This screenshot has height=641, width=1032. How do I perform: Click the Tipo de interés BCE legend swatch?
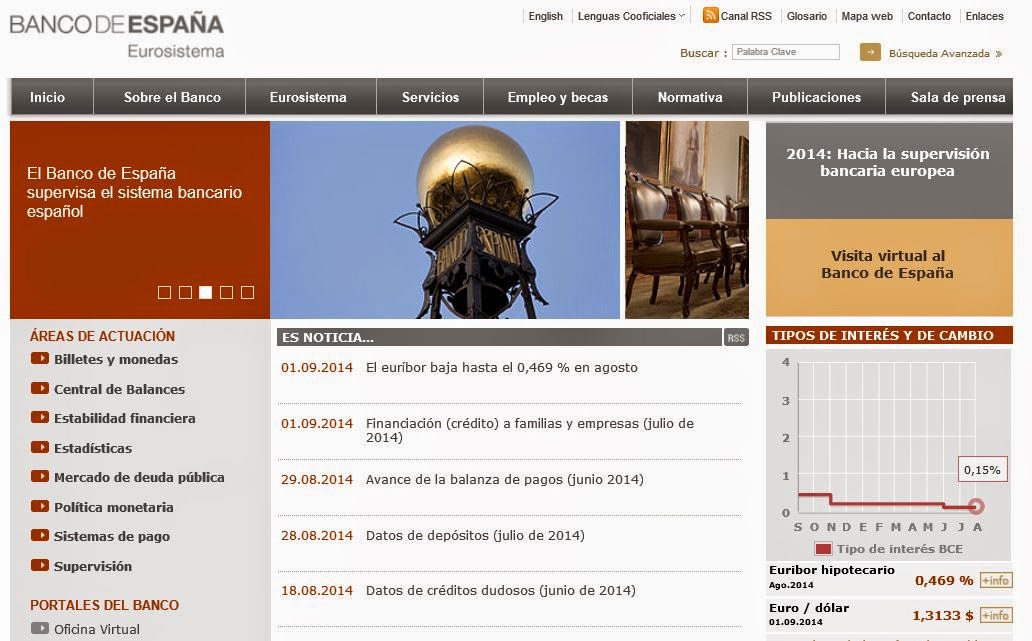click(x=823, y=548)
